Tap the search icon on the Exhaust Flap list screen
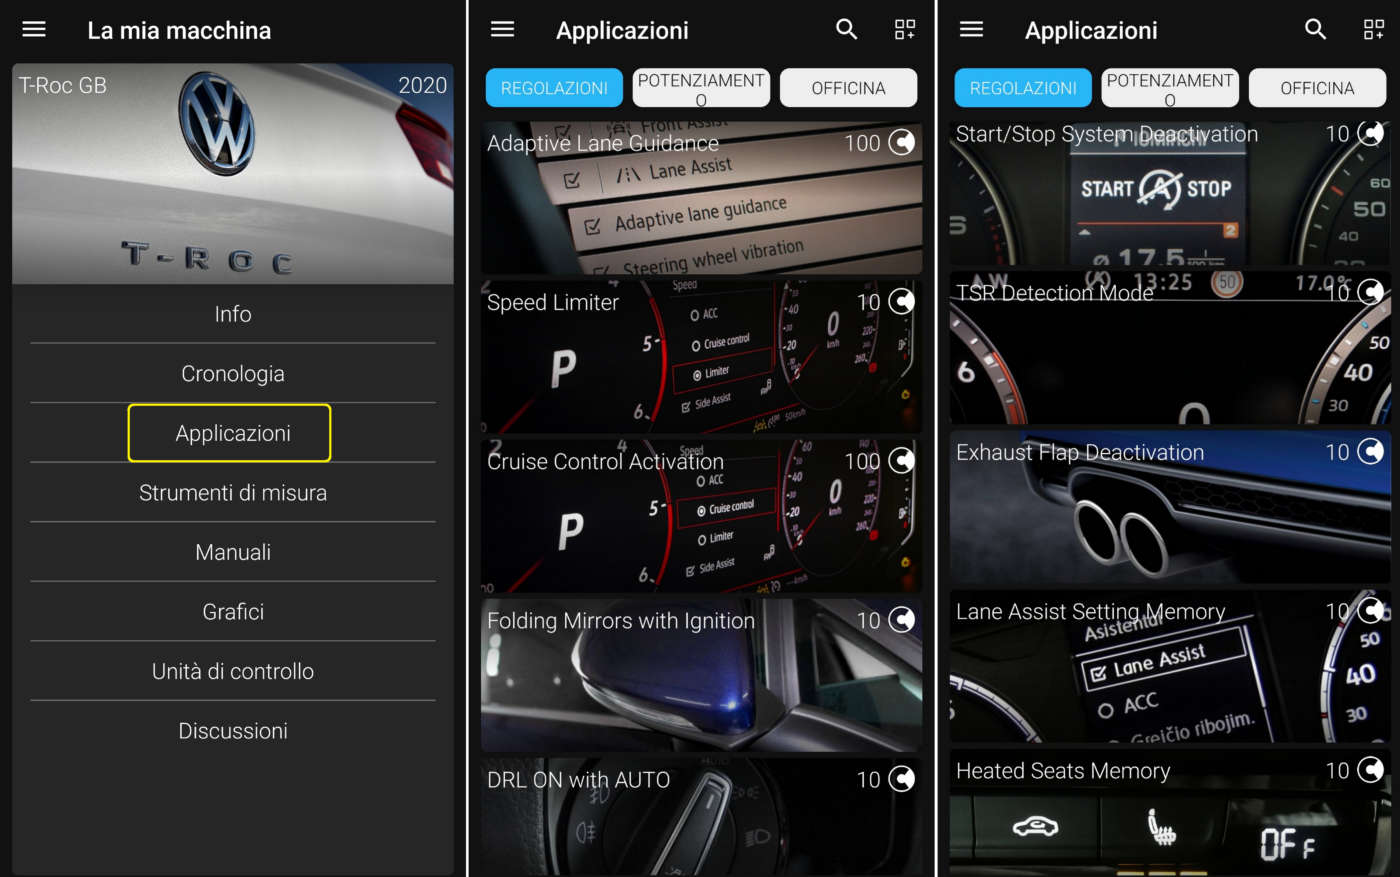The width and height of the screenshot is (1400, 877). click(1316, 29)
